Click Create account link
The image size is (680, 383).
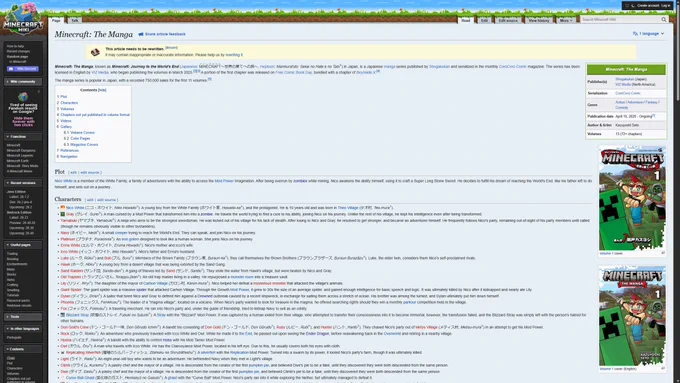click(x=648, y=6)
